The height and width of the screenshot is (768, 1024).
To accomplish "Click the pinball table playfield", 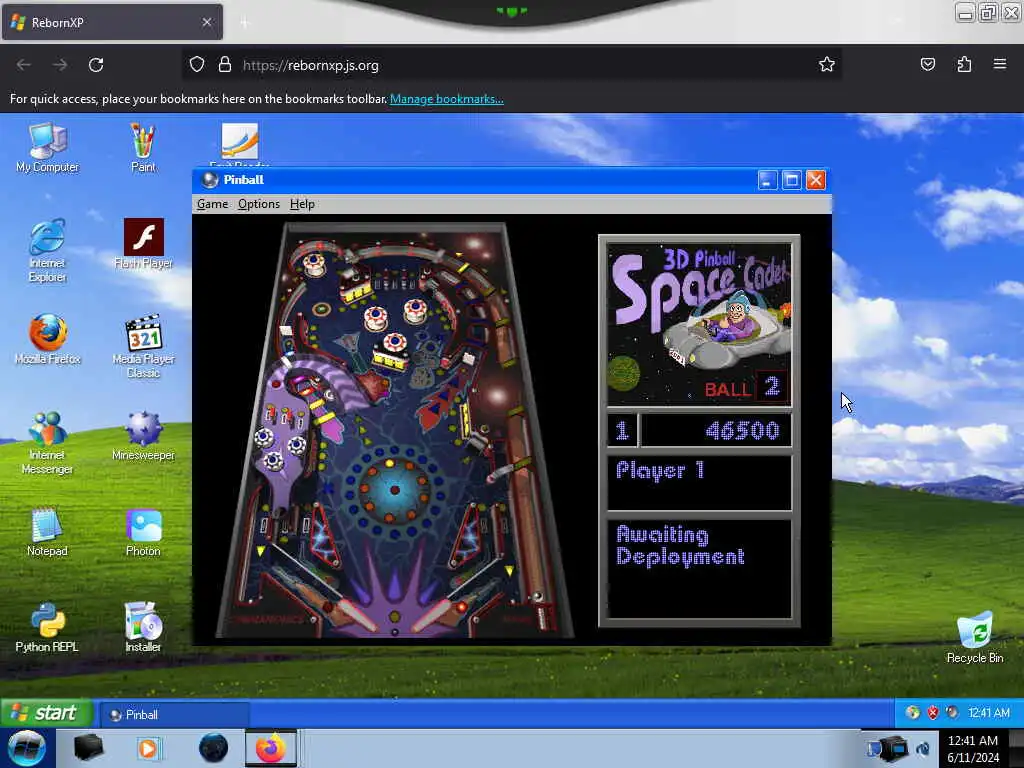I will click(x=394, y=430).
